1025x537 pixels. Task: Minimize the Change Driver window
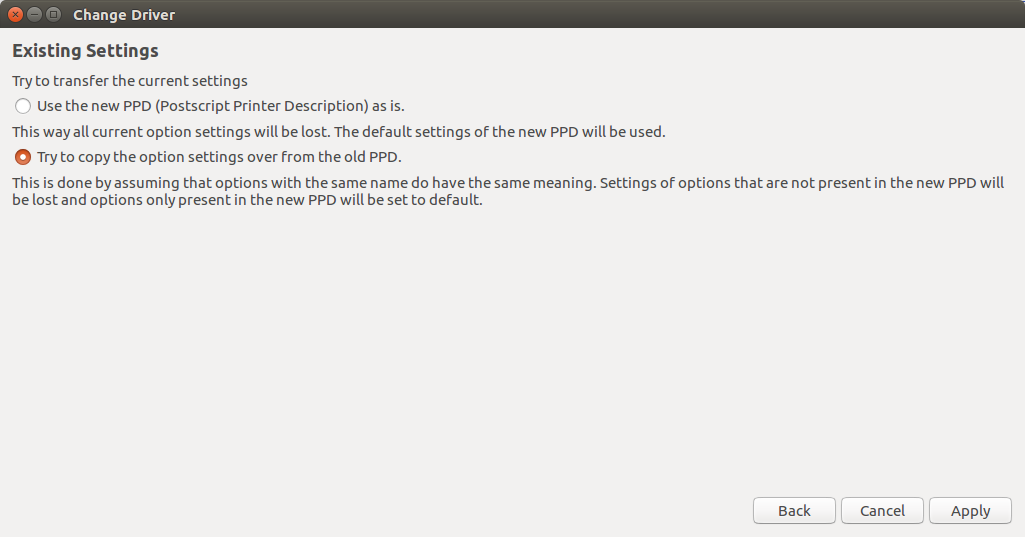click(35, 14)
